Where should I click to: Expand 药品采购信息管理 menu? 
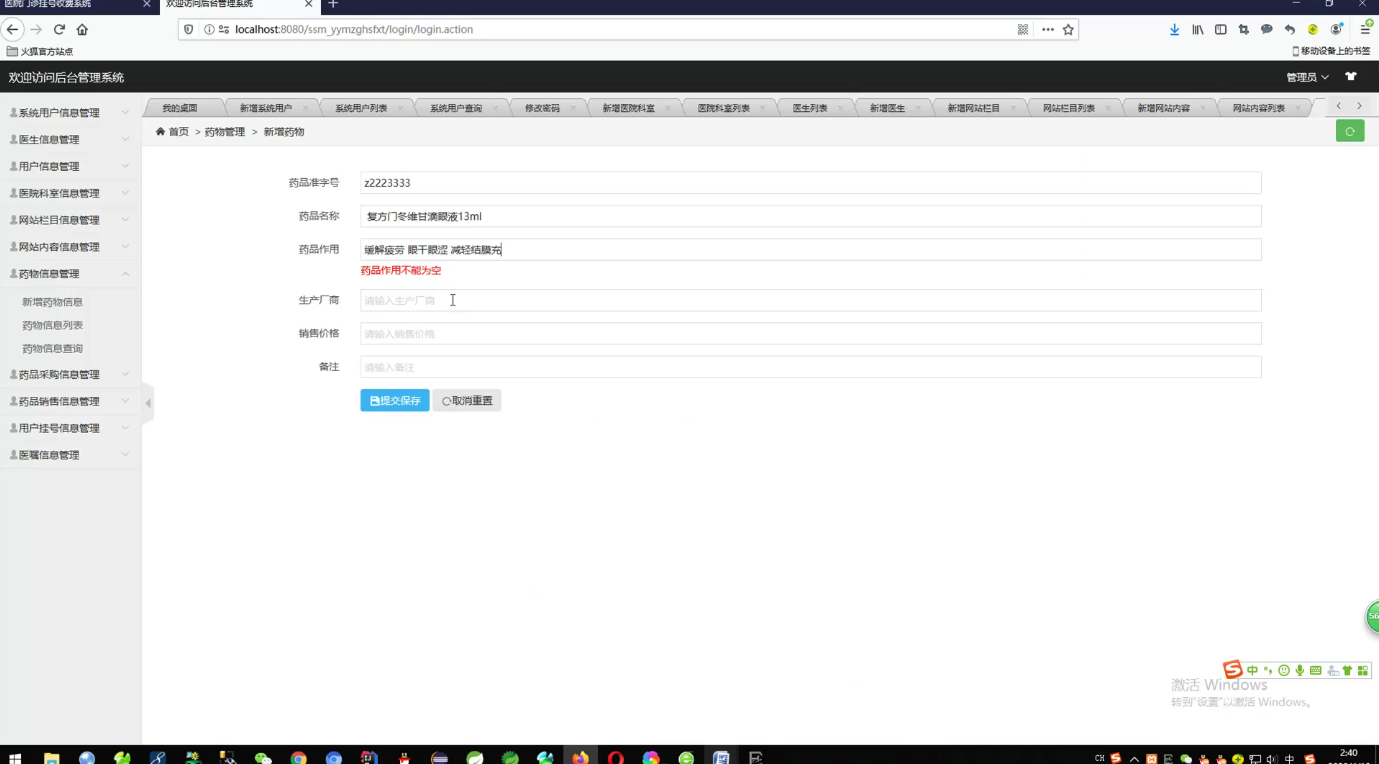pyautogui.click(x=70, y=375)
